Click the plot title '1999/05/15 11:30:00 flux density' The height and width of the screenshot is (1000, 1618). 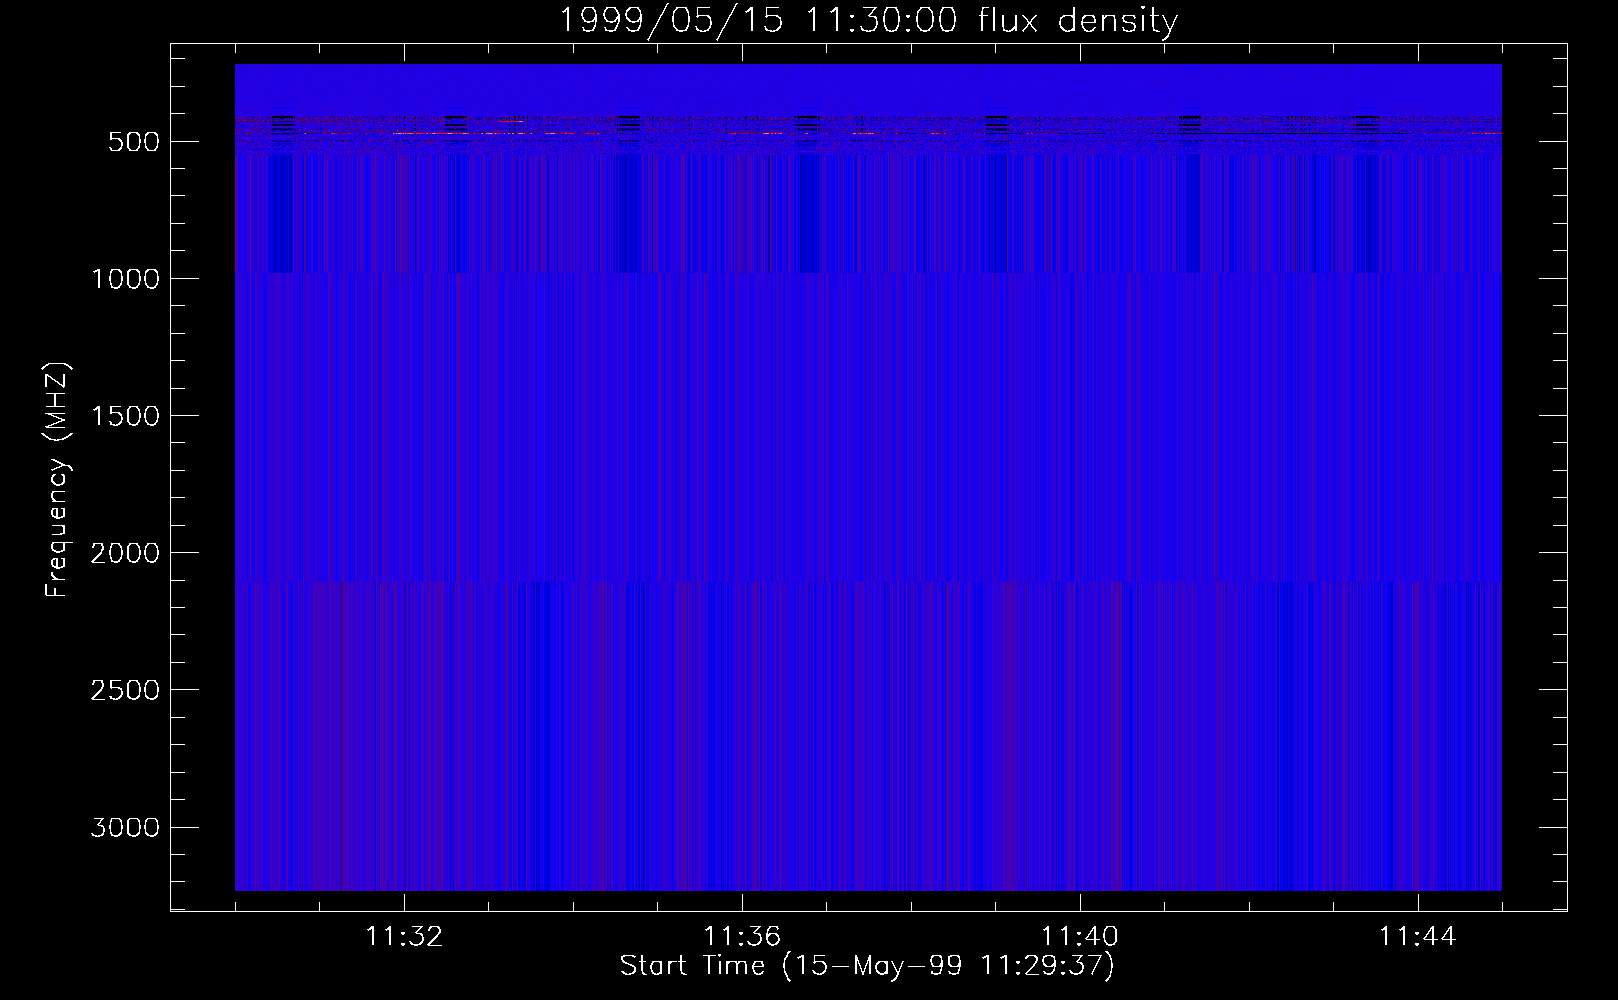tap(867, 21)
